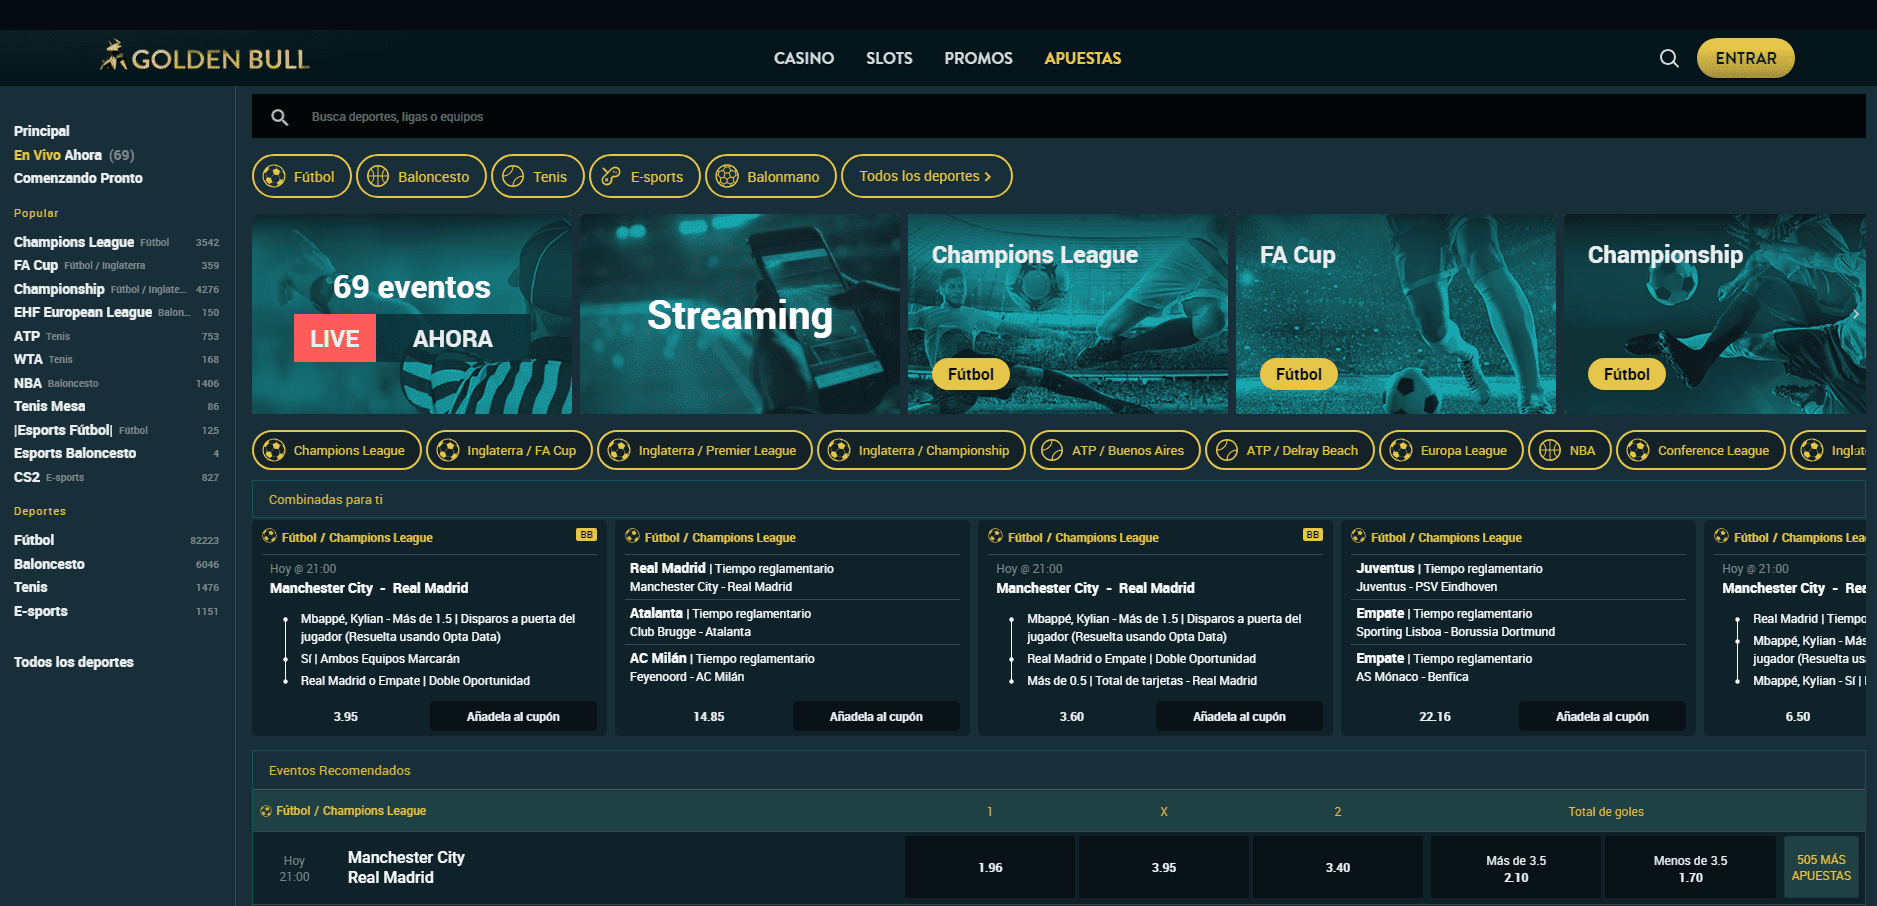
Task: Select Más de 3.5 goals at 2.10
Action: click(1516, 867)
